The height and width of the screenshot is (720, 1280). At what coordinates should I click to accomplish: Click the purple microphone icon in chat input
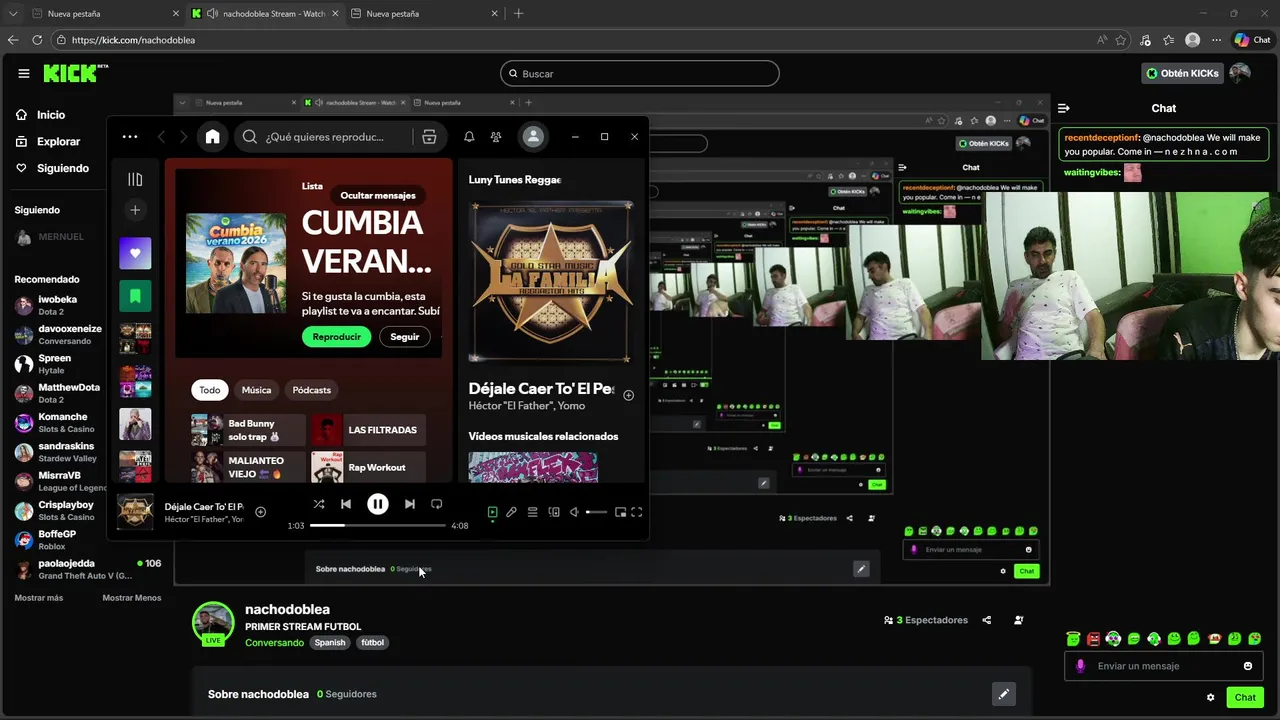coord(1080,666)
